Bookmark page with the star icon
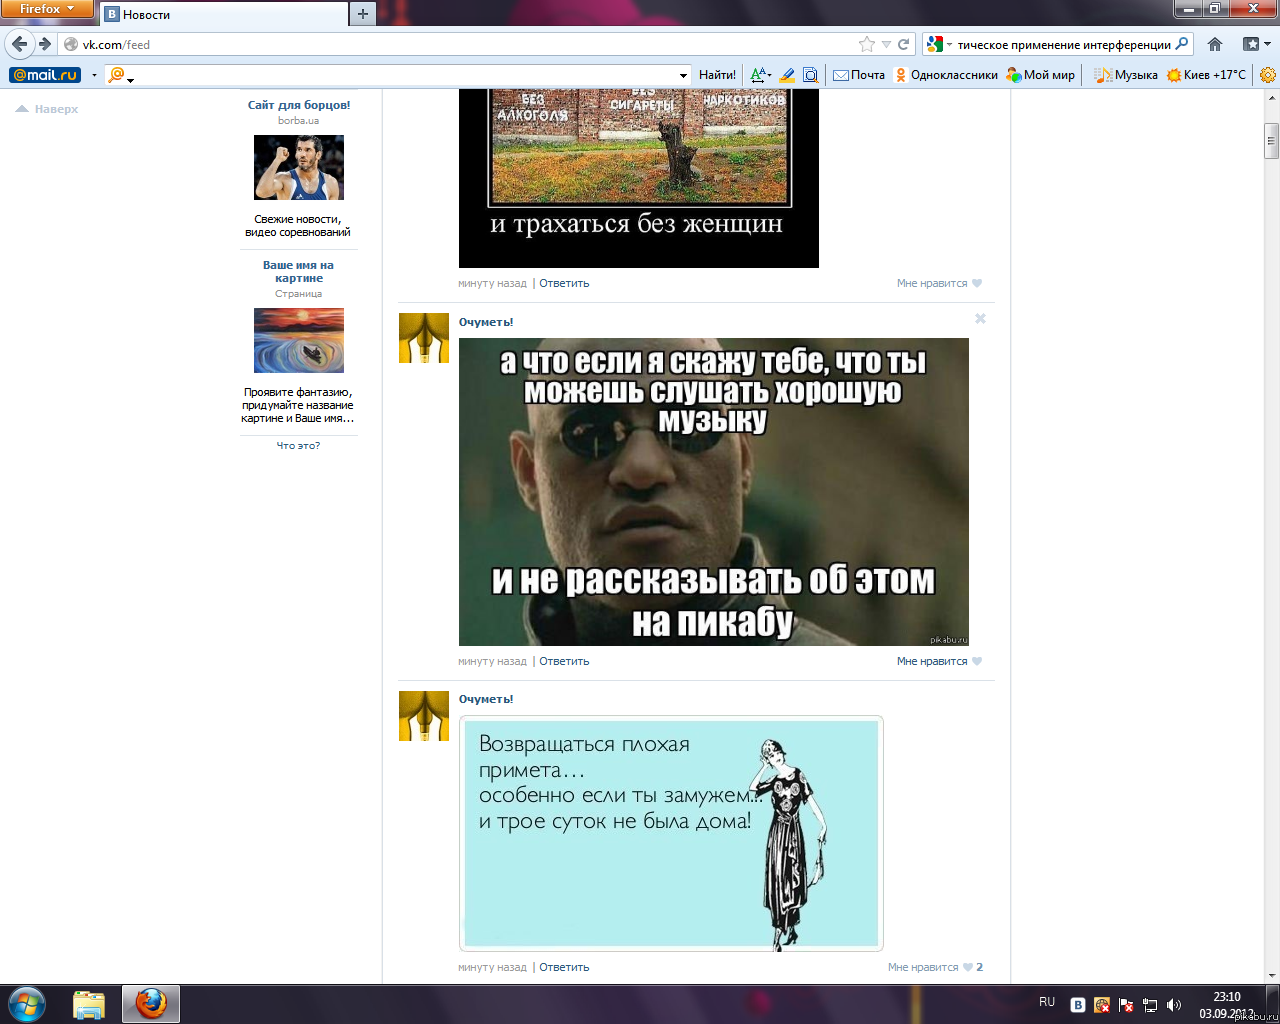Screen dimensions: 1280x1024 867,44
